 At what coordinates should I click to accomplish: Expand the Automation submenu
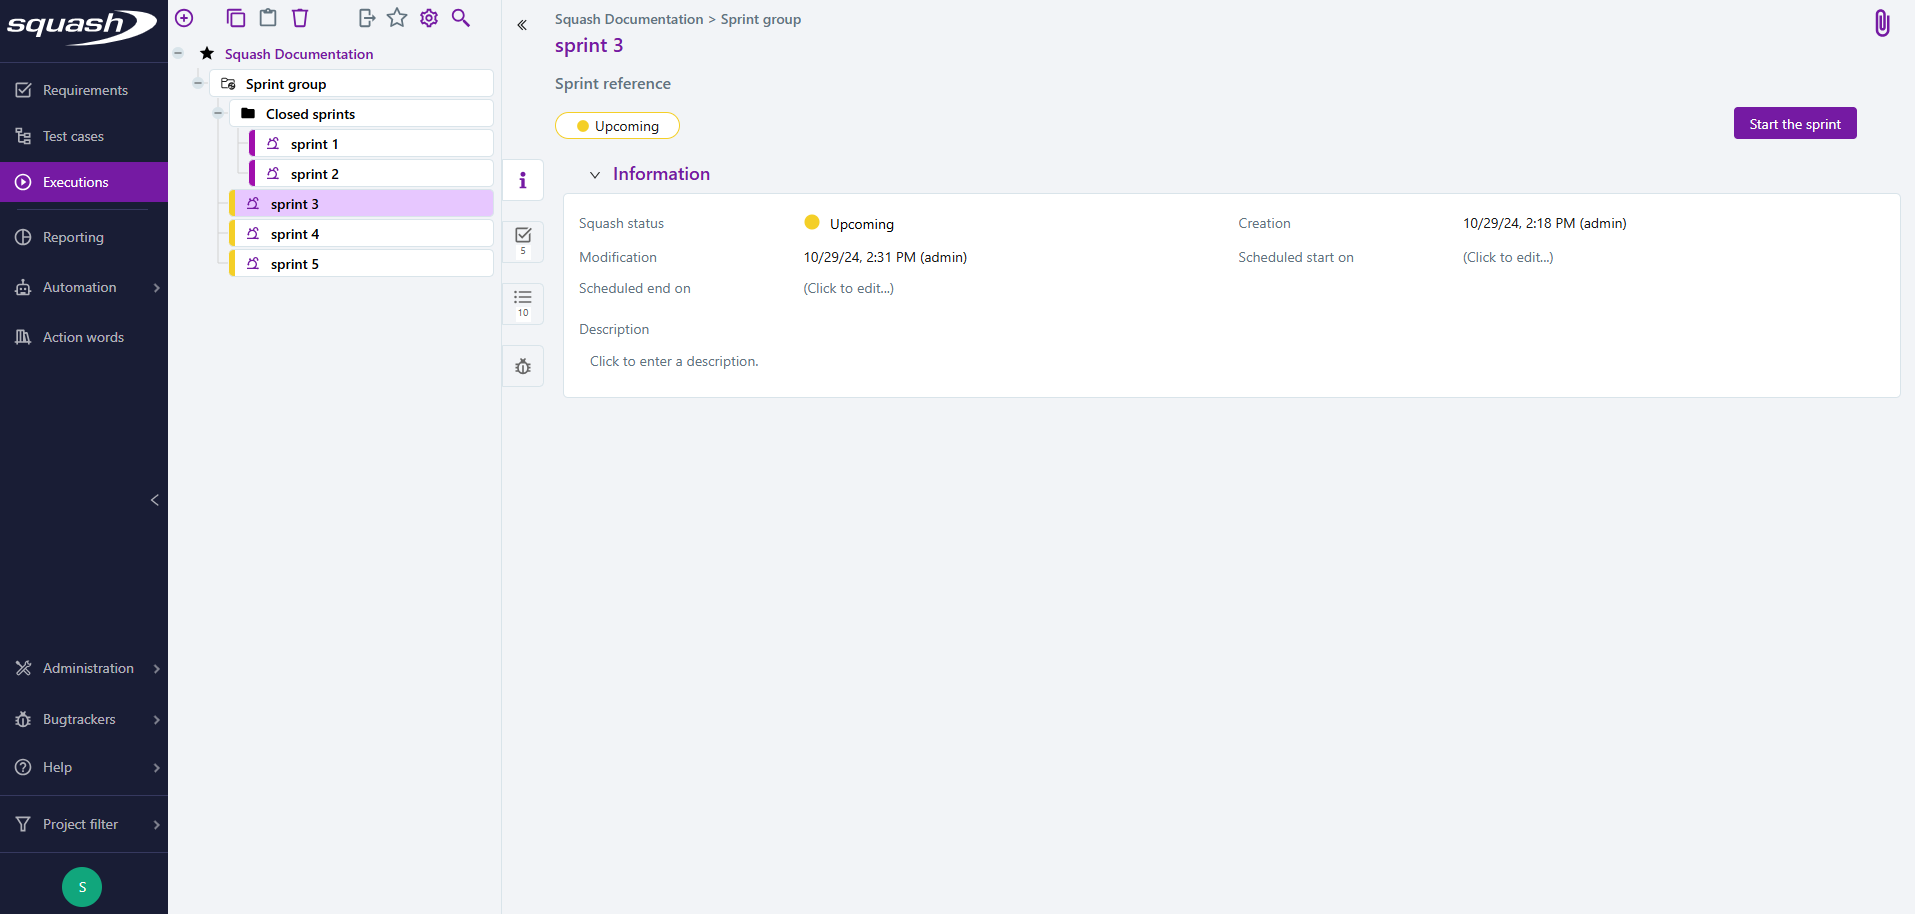157,288
